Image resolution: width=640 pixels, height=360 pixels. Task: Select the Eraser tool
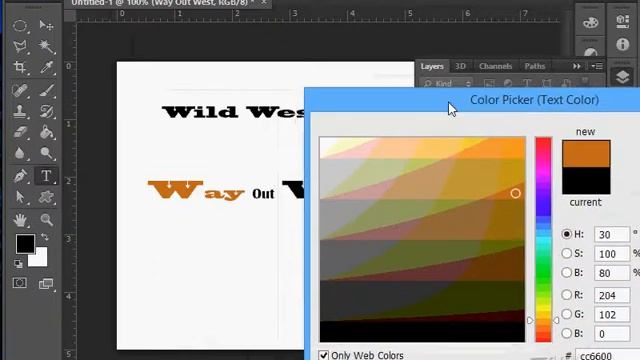coord(20,132)
